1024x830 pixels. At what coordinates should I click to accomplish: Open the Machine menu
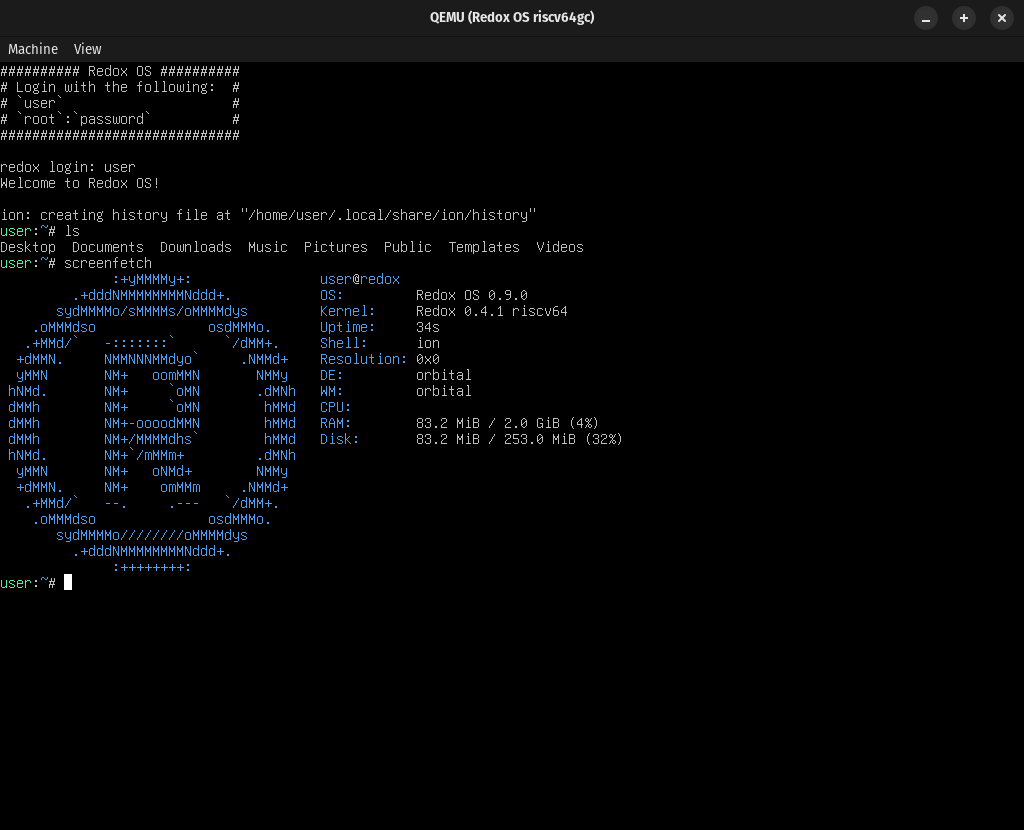point(33,49)
